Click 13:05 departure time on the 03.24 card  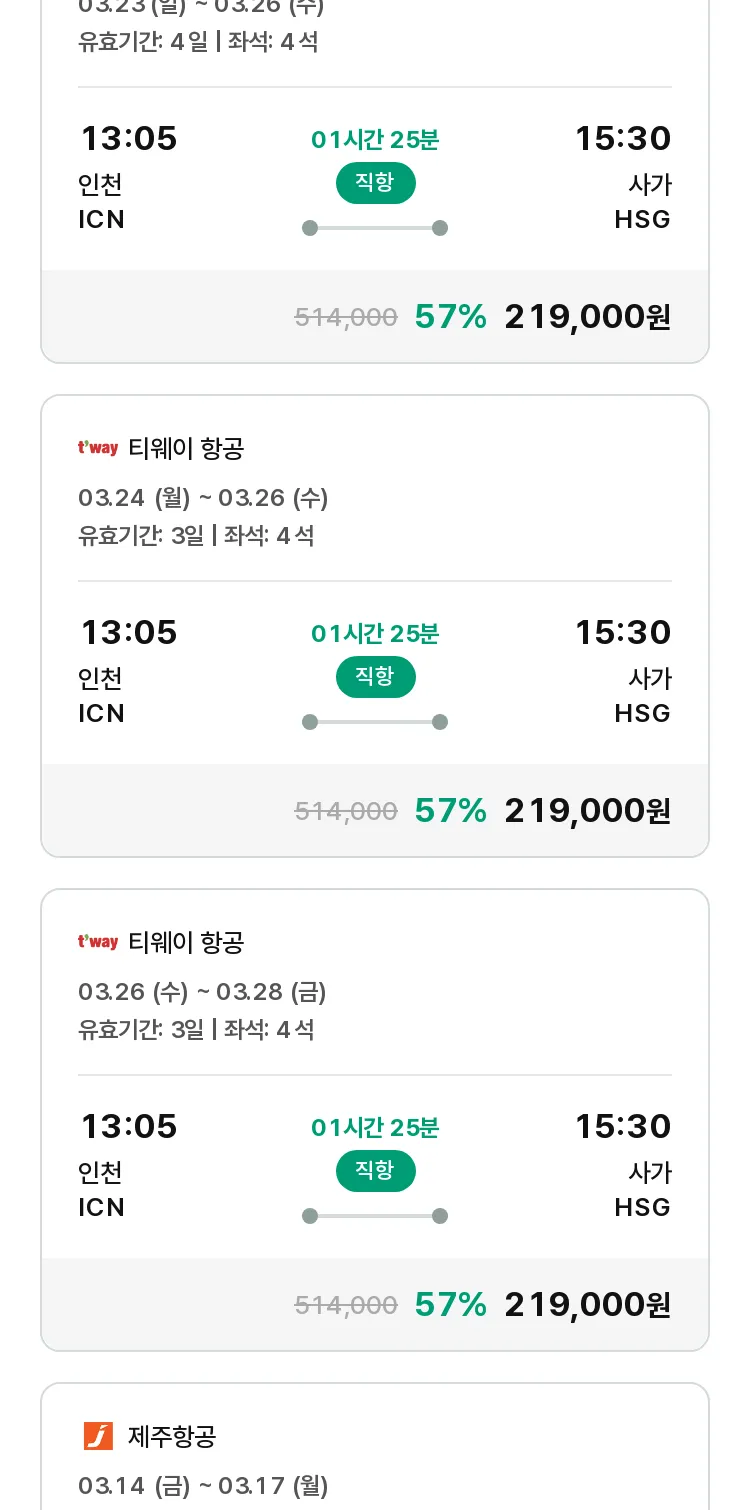pos(128,632)
